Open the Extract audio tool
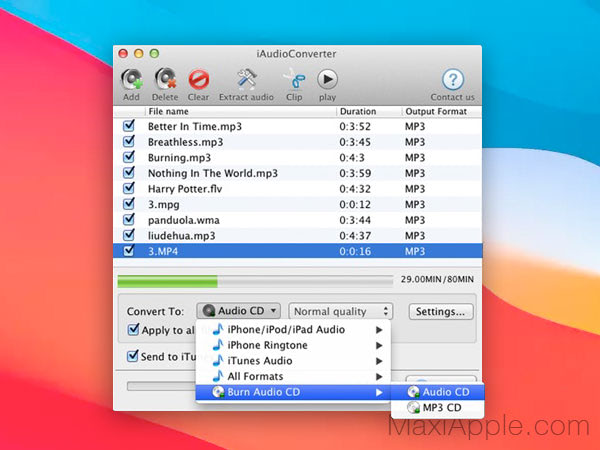This screenshot has width=600, height=450. pos(247,79)
